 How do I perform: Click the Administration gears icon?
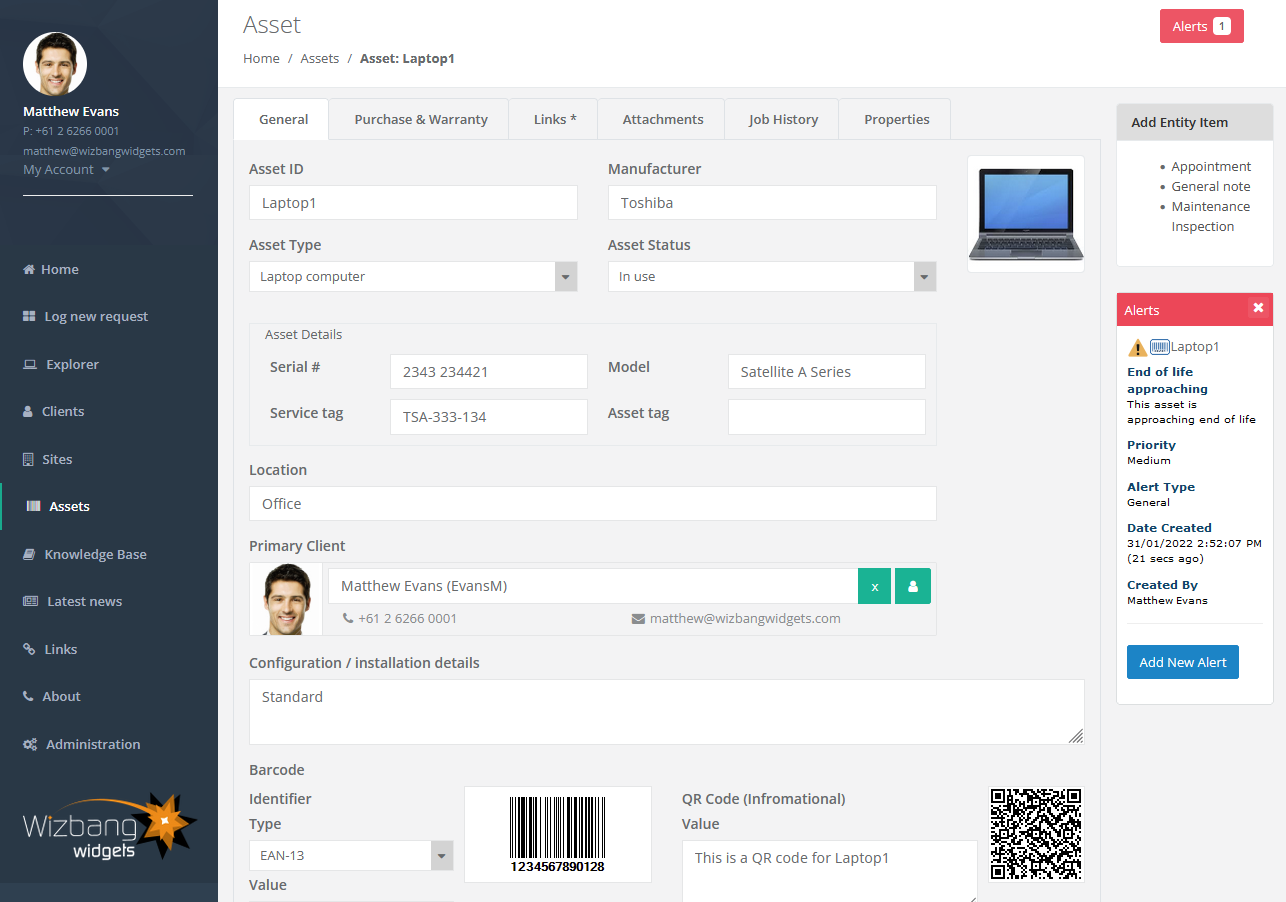click(x=30, y=744)
